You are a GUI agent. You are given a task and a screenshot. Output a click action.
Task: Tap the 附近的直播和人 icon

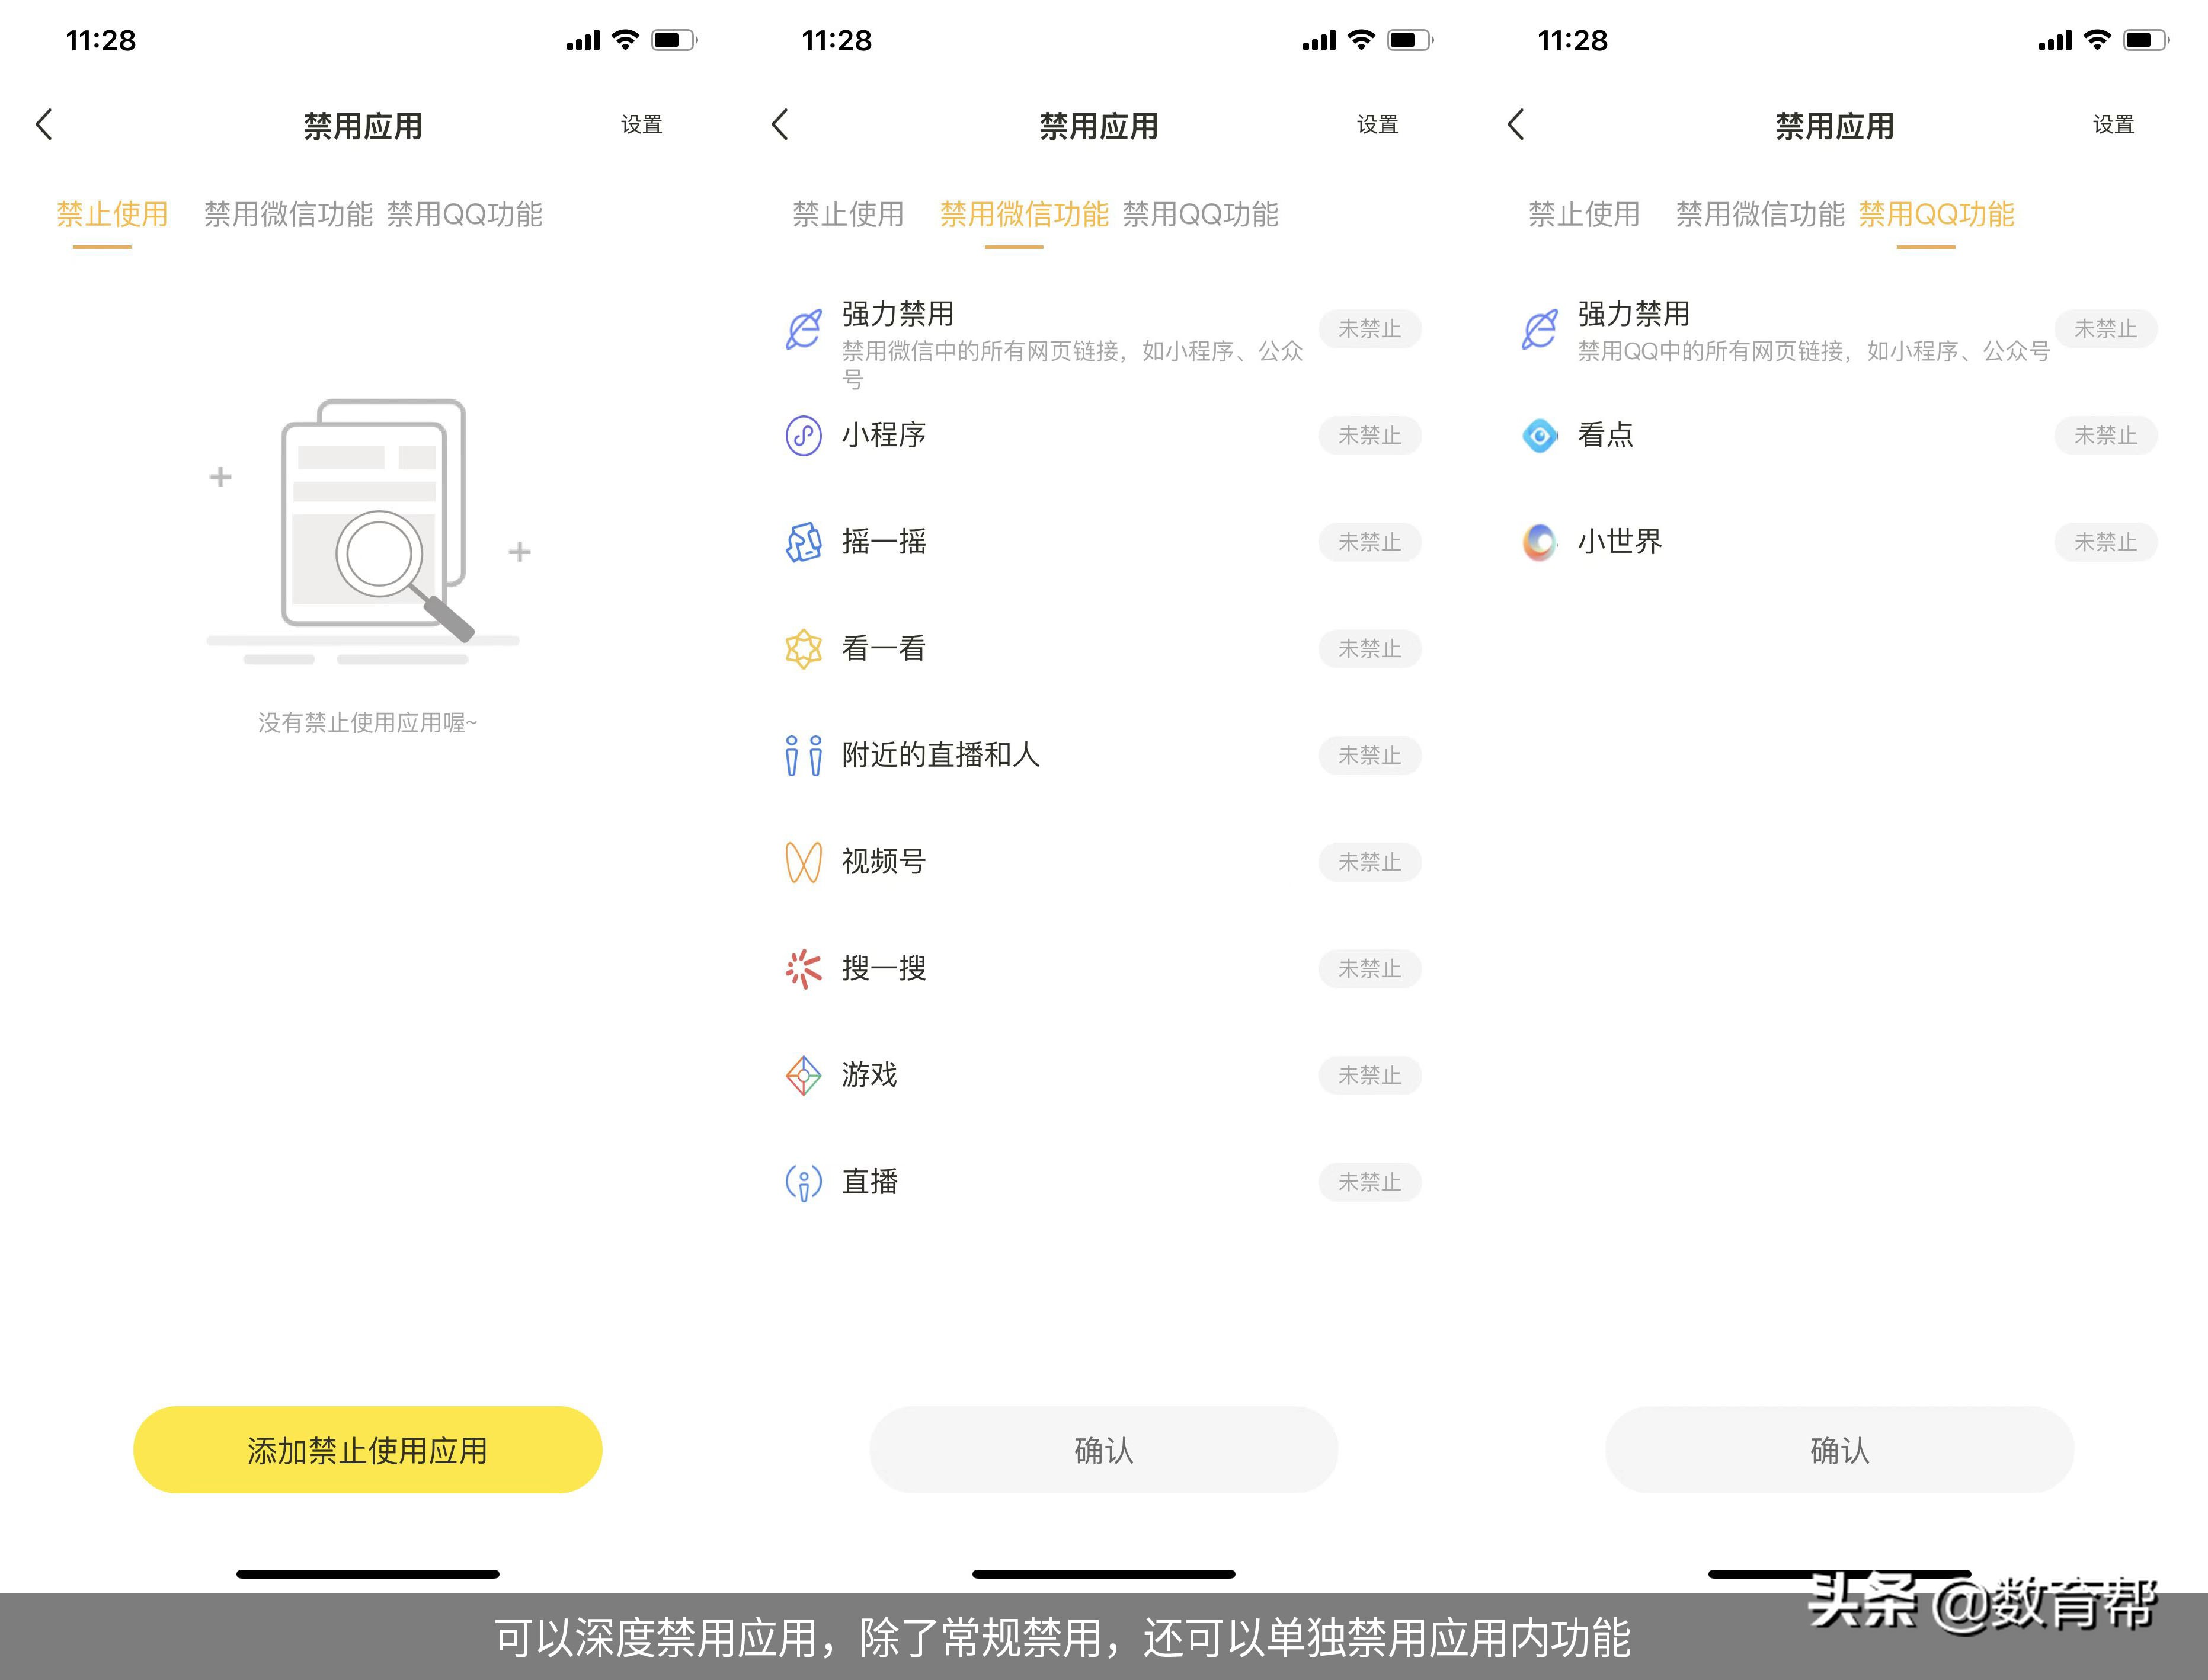click(803, 755)
